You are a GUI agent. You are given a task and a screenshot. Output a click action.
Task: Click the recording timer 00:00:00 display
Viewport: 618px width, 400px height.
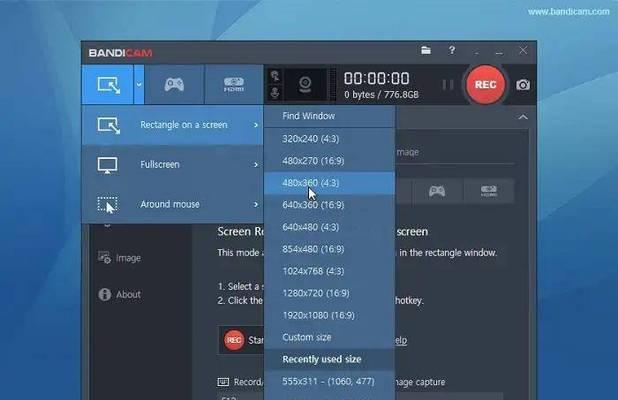pos(376,78)
